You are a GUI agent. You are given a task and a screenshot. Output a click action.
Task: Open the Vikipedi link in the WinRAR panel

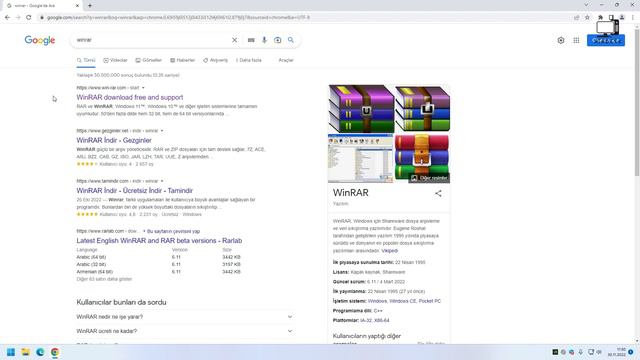pos(389,251)
